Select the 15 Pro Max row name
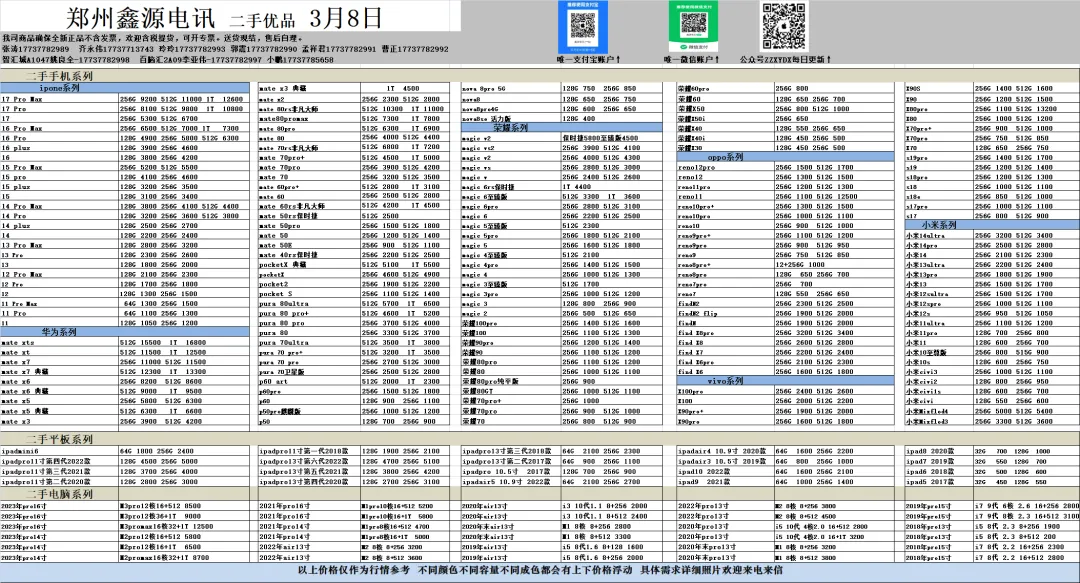The height and width of the screenshot is (583, 1080). [x=22, y=167]
